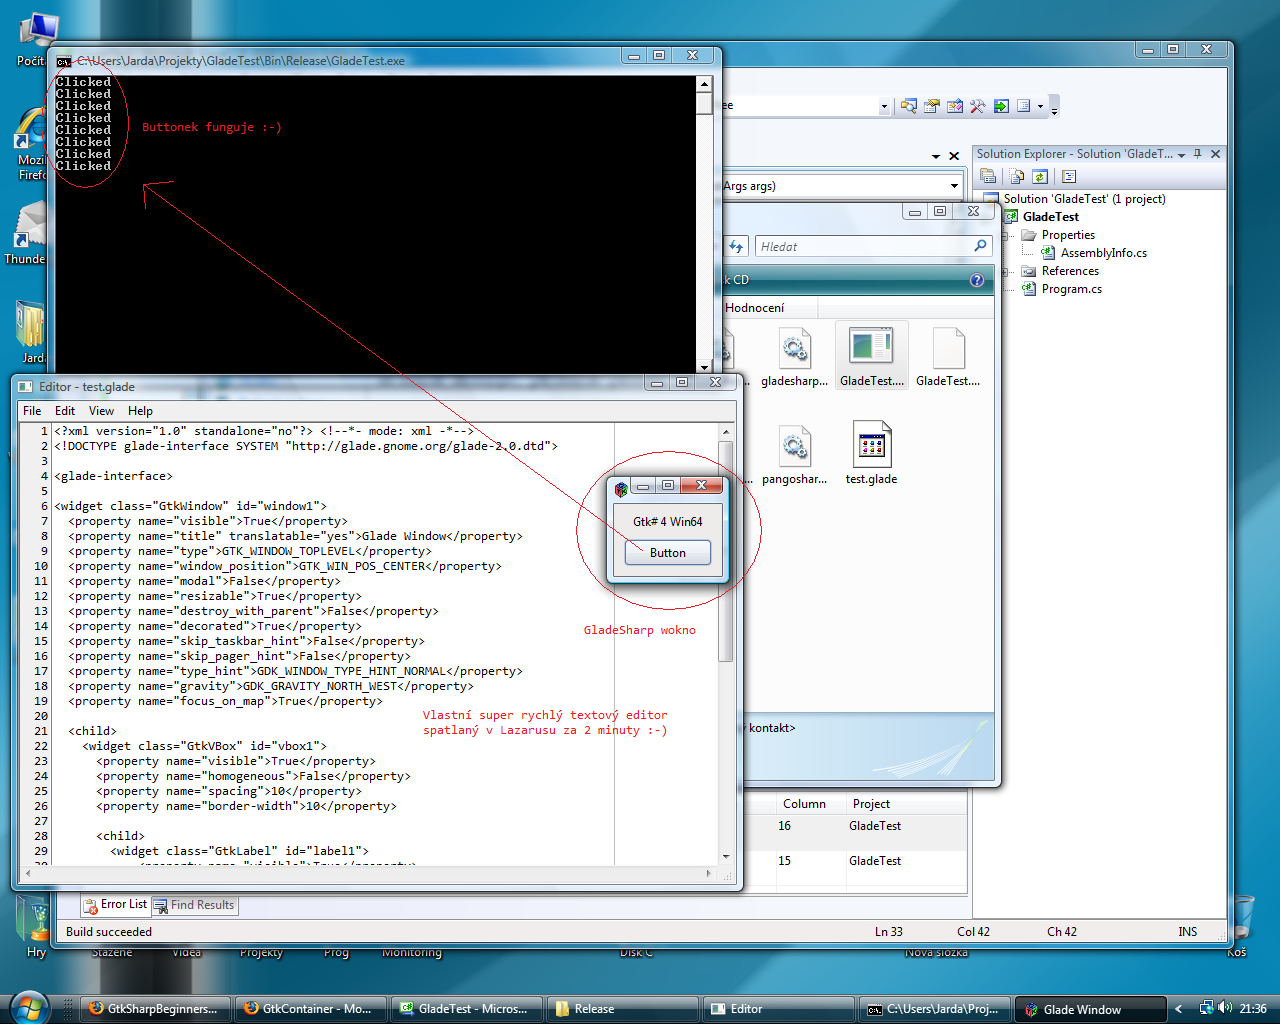Switch to Release folder taskbar button
Image resolution: width=1280 pixels, height=1024 pixels.
[622, 1009]
